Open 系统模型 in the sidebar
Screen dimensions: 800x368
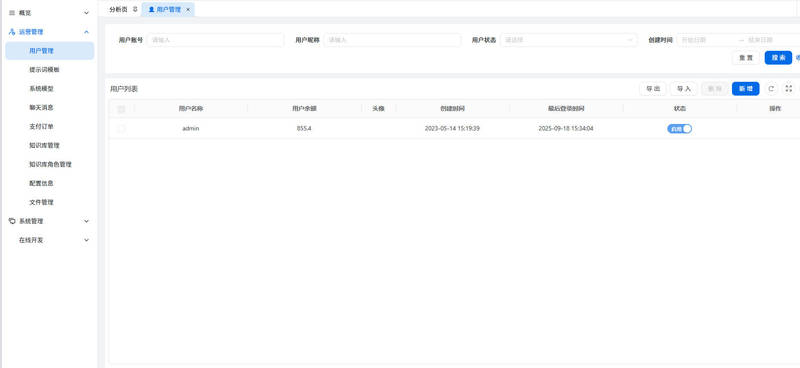49,88
